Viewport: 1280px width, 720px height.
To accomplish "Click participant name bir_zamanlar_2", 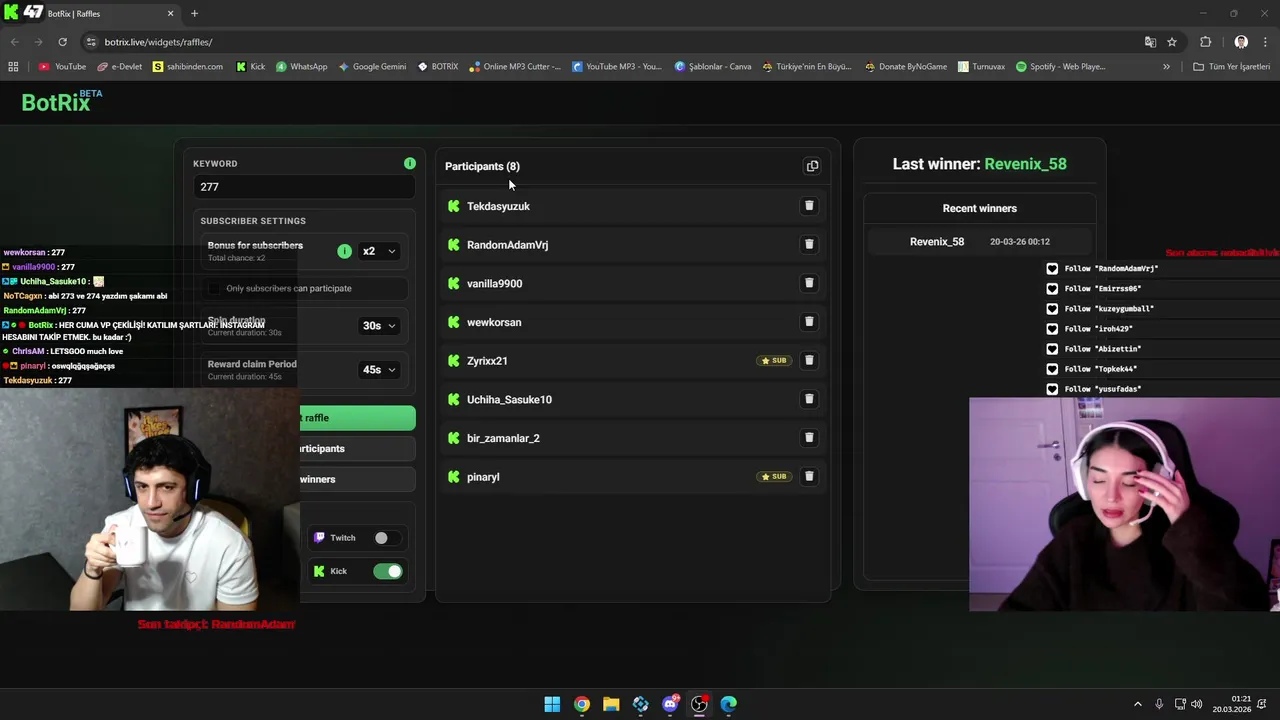I will [503, 438].
